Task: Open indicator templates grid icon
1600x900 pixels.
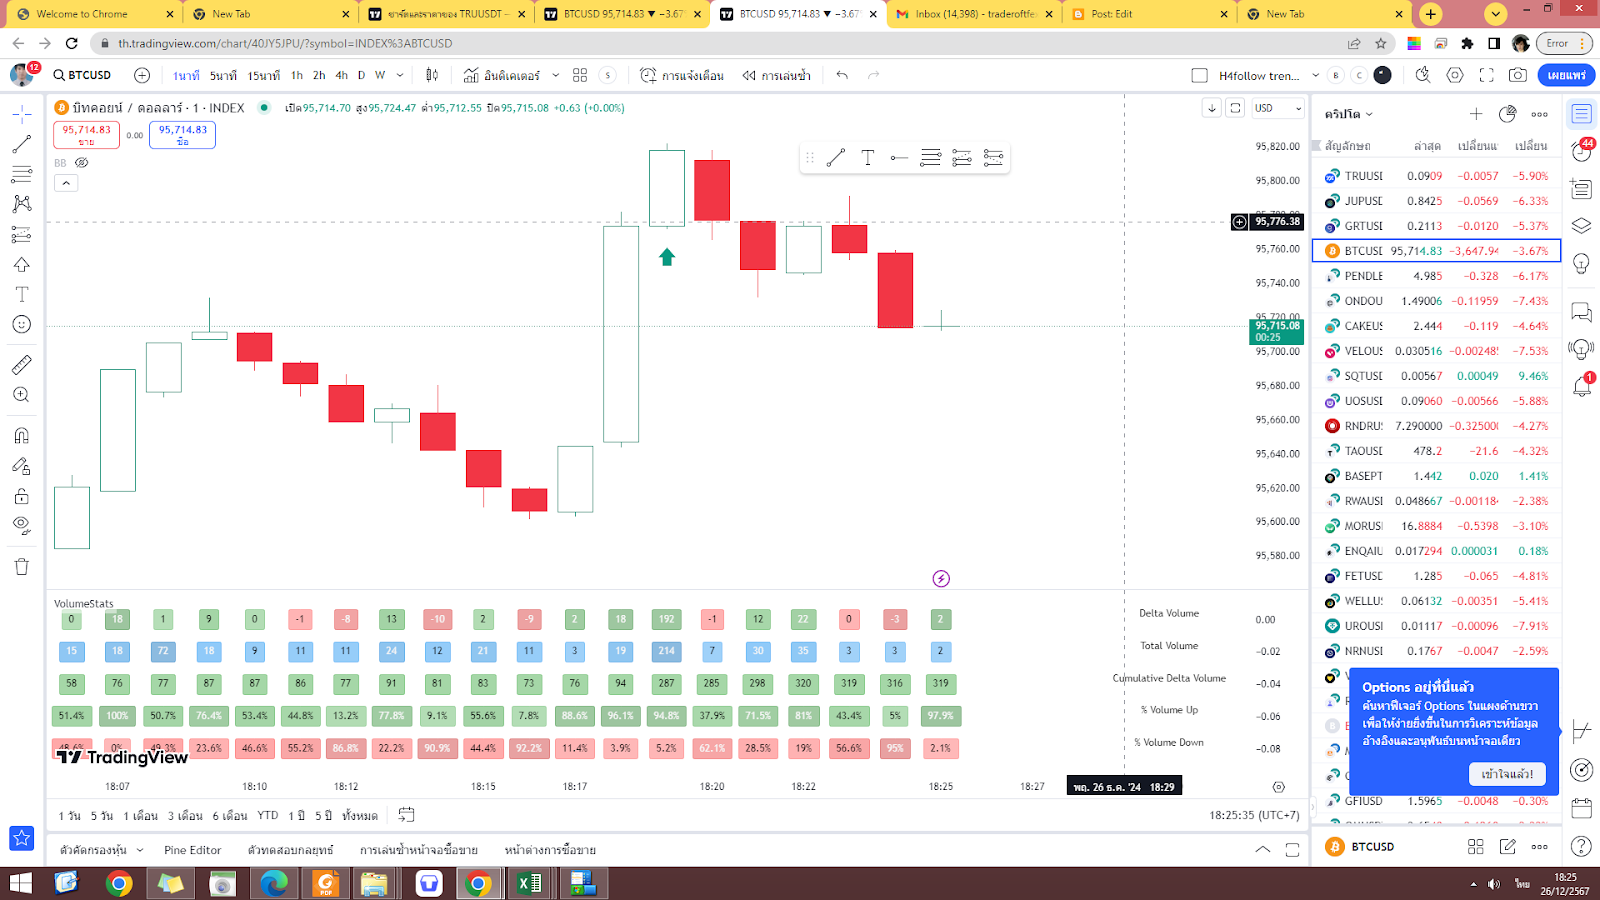Action: click(580, 75)
